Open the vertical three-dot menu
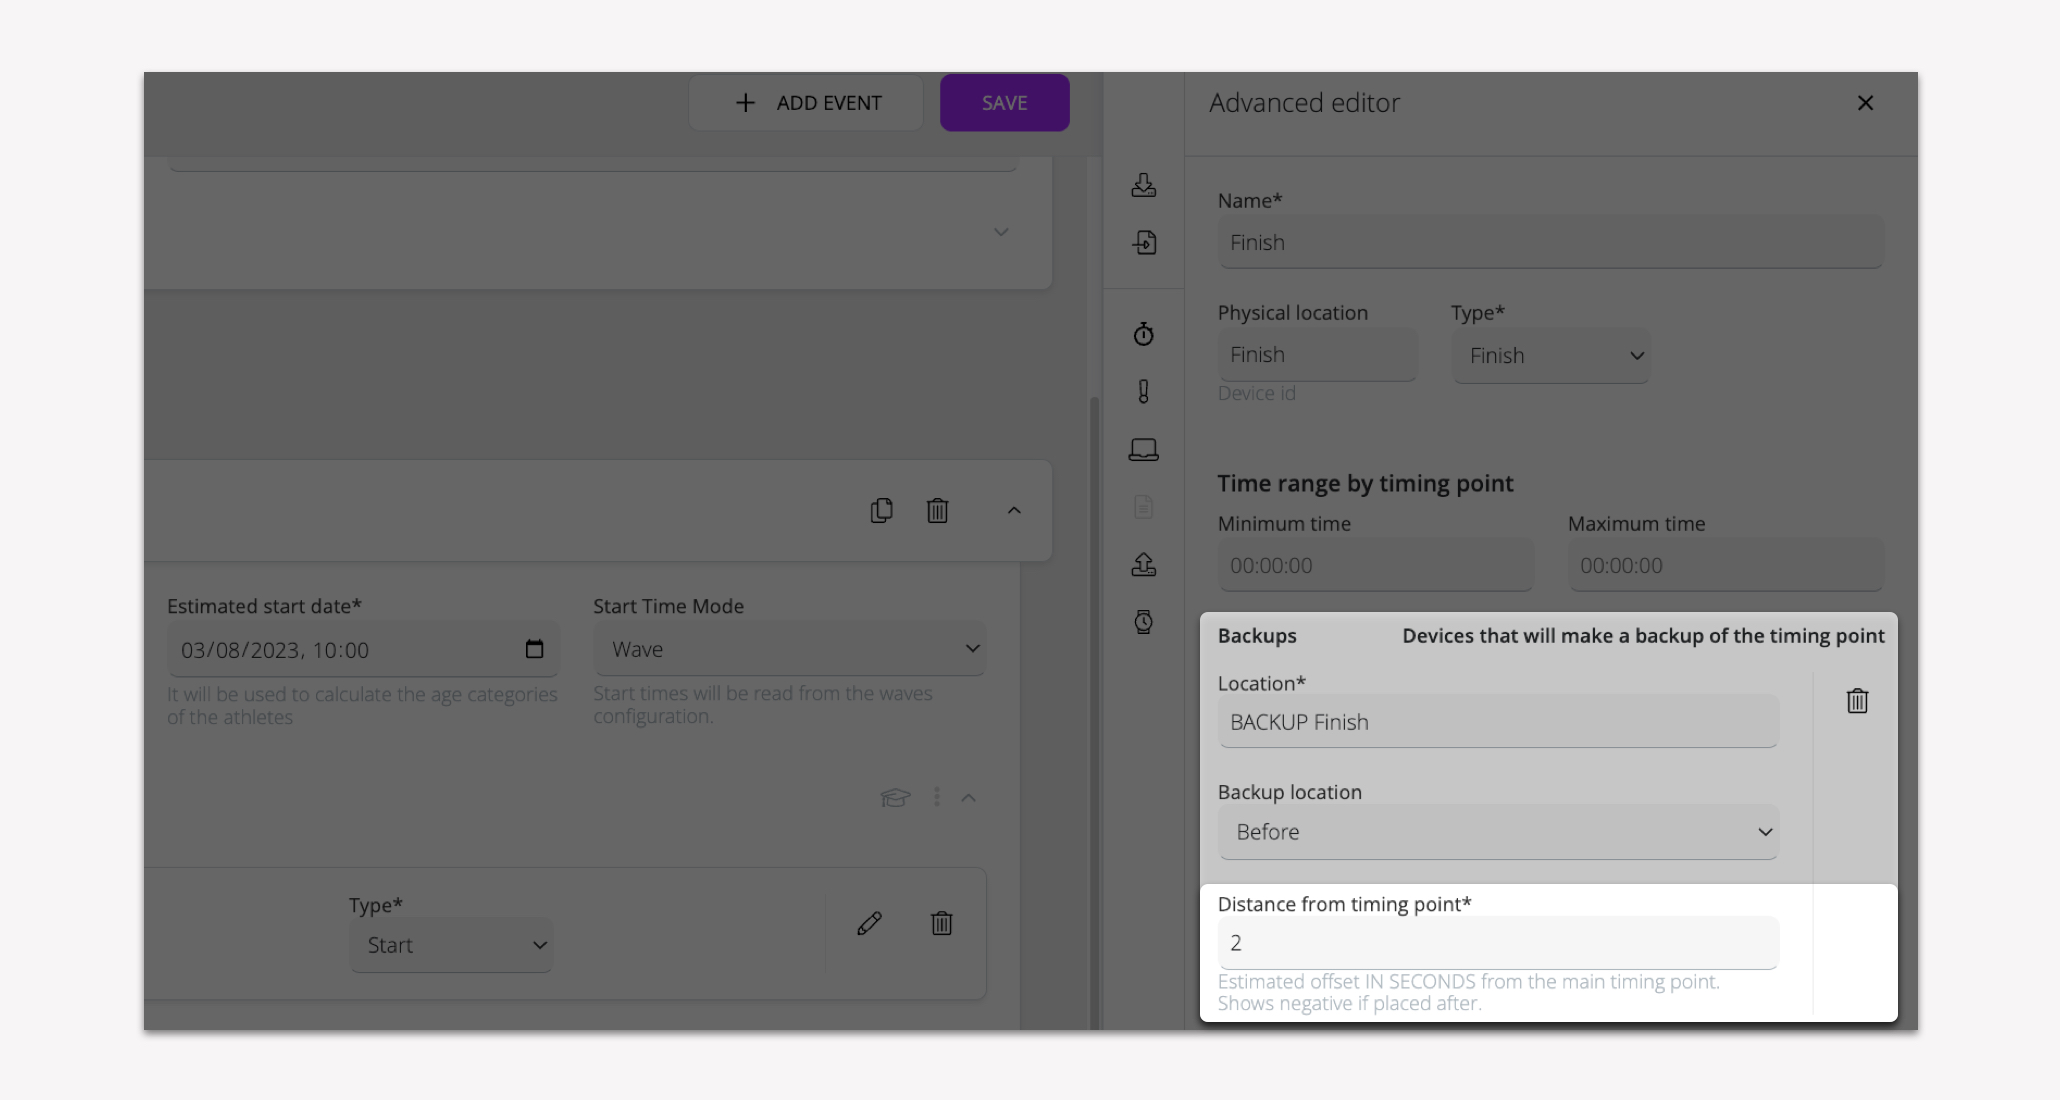 (x=937, y=797)
